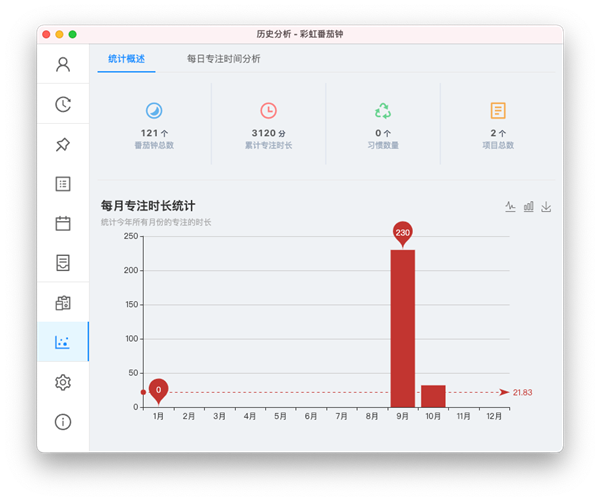Switch chart to bar view

click(528, 207)
